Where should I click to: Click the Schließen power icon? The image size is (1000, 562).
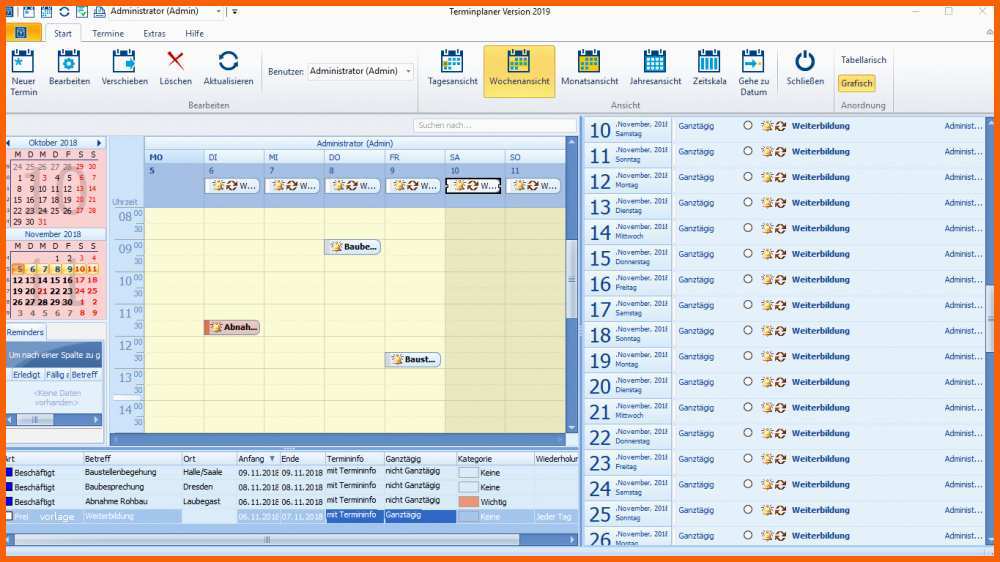[x=805, y=61]
